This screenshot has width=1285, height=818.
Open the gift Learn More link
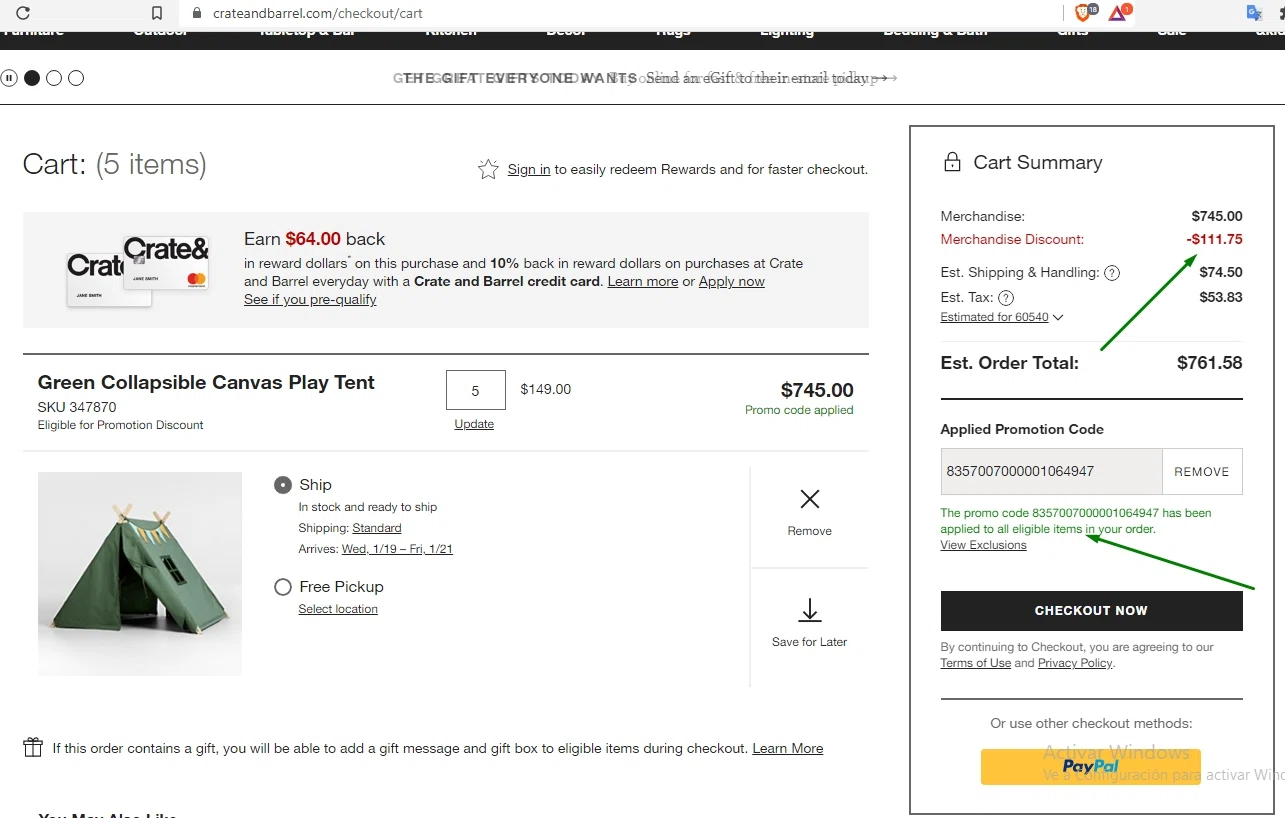point(788,748)
